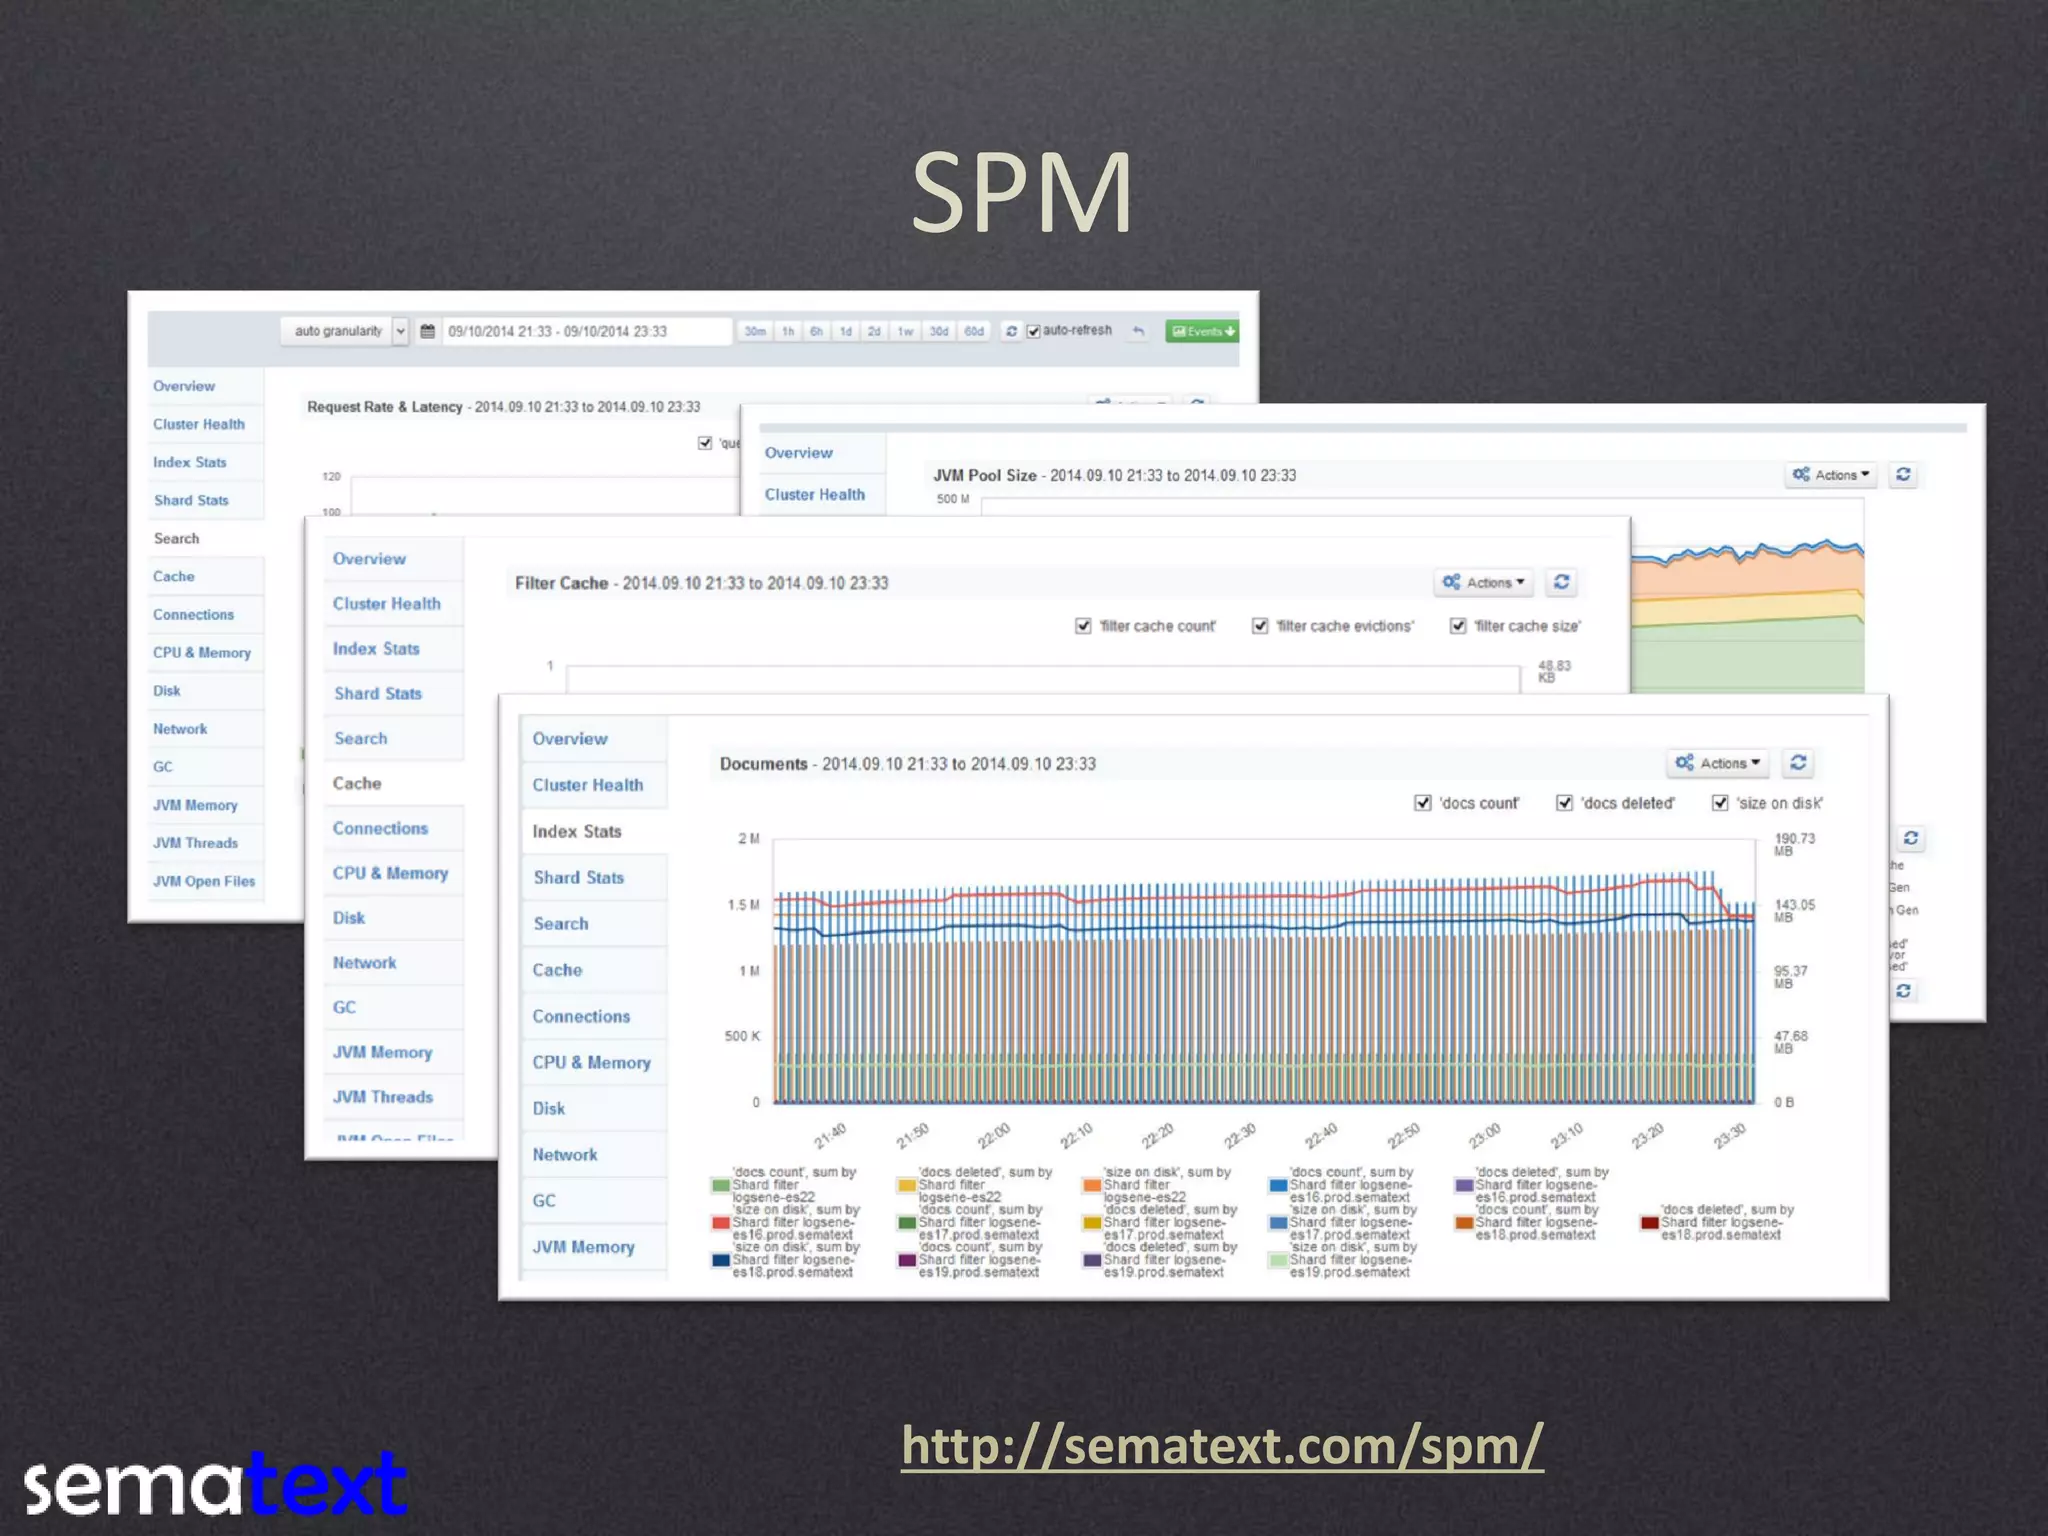This screenshot has width=2048, height=1536.
Task: Click the calendar icon beside the date range
Action: [x=427, y=331]
